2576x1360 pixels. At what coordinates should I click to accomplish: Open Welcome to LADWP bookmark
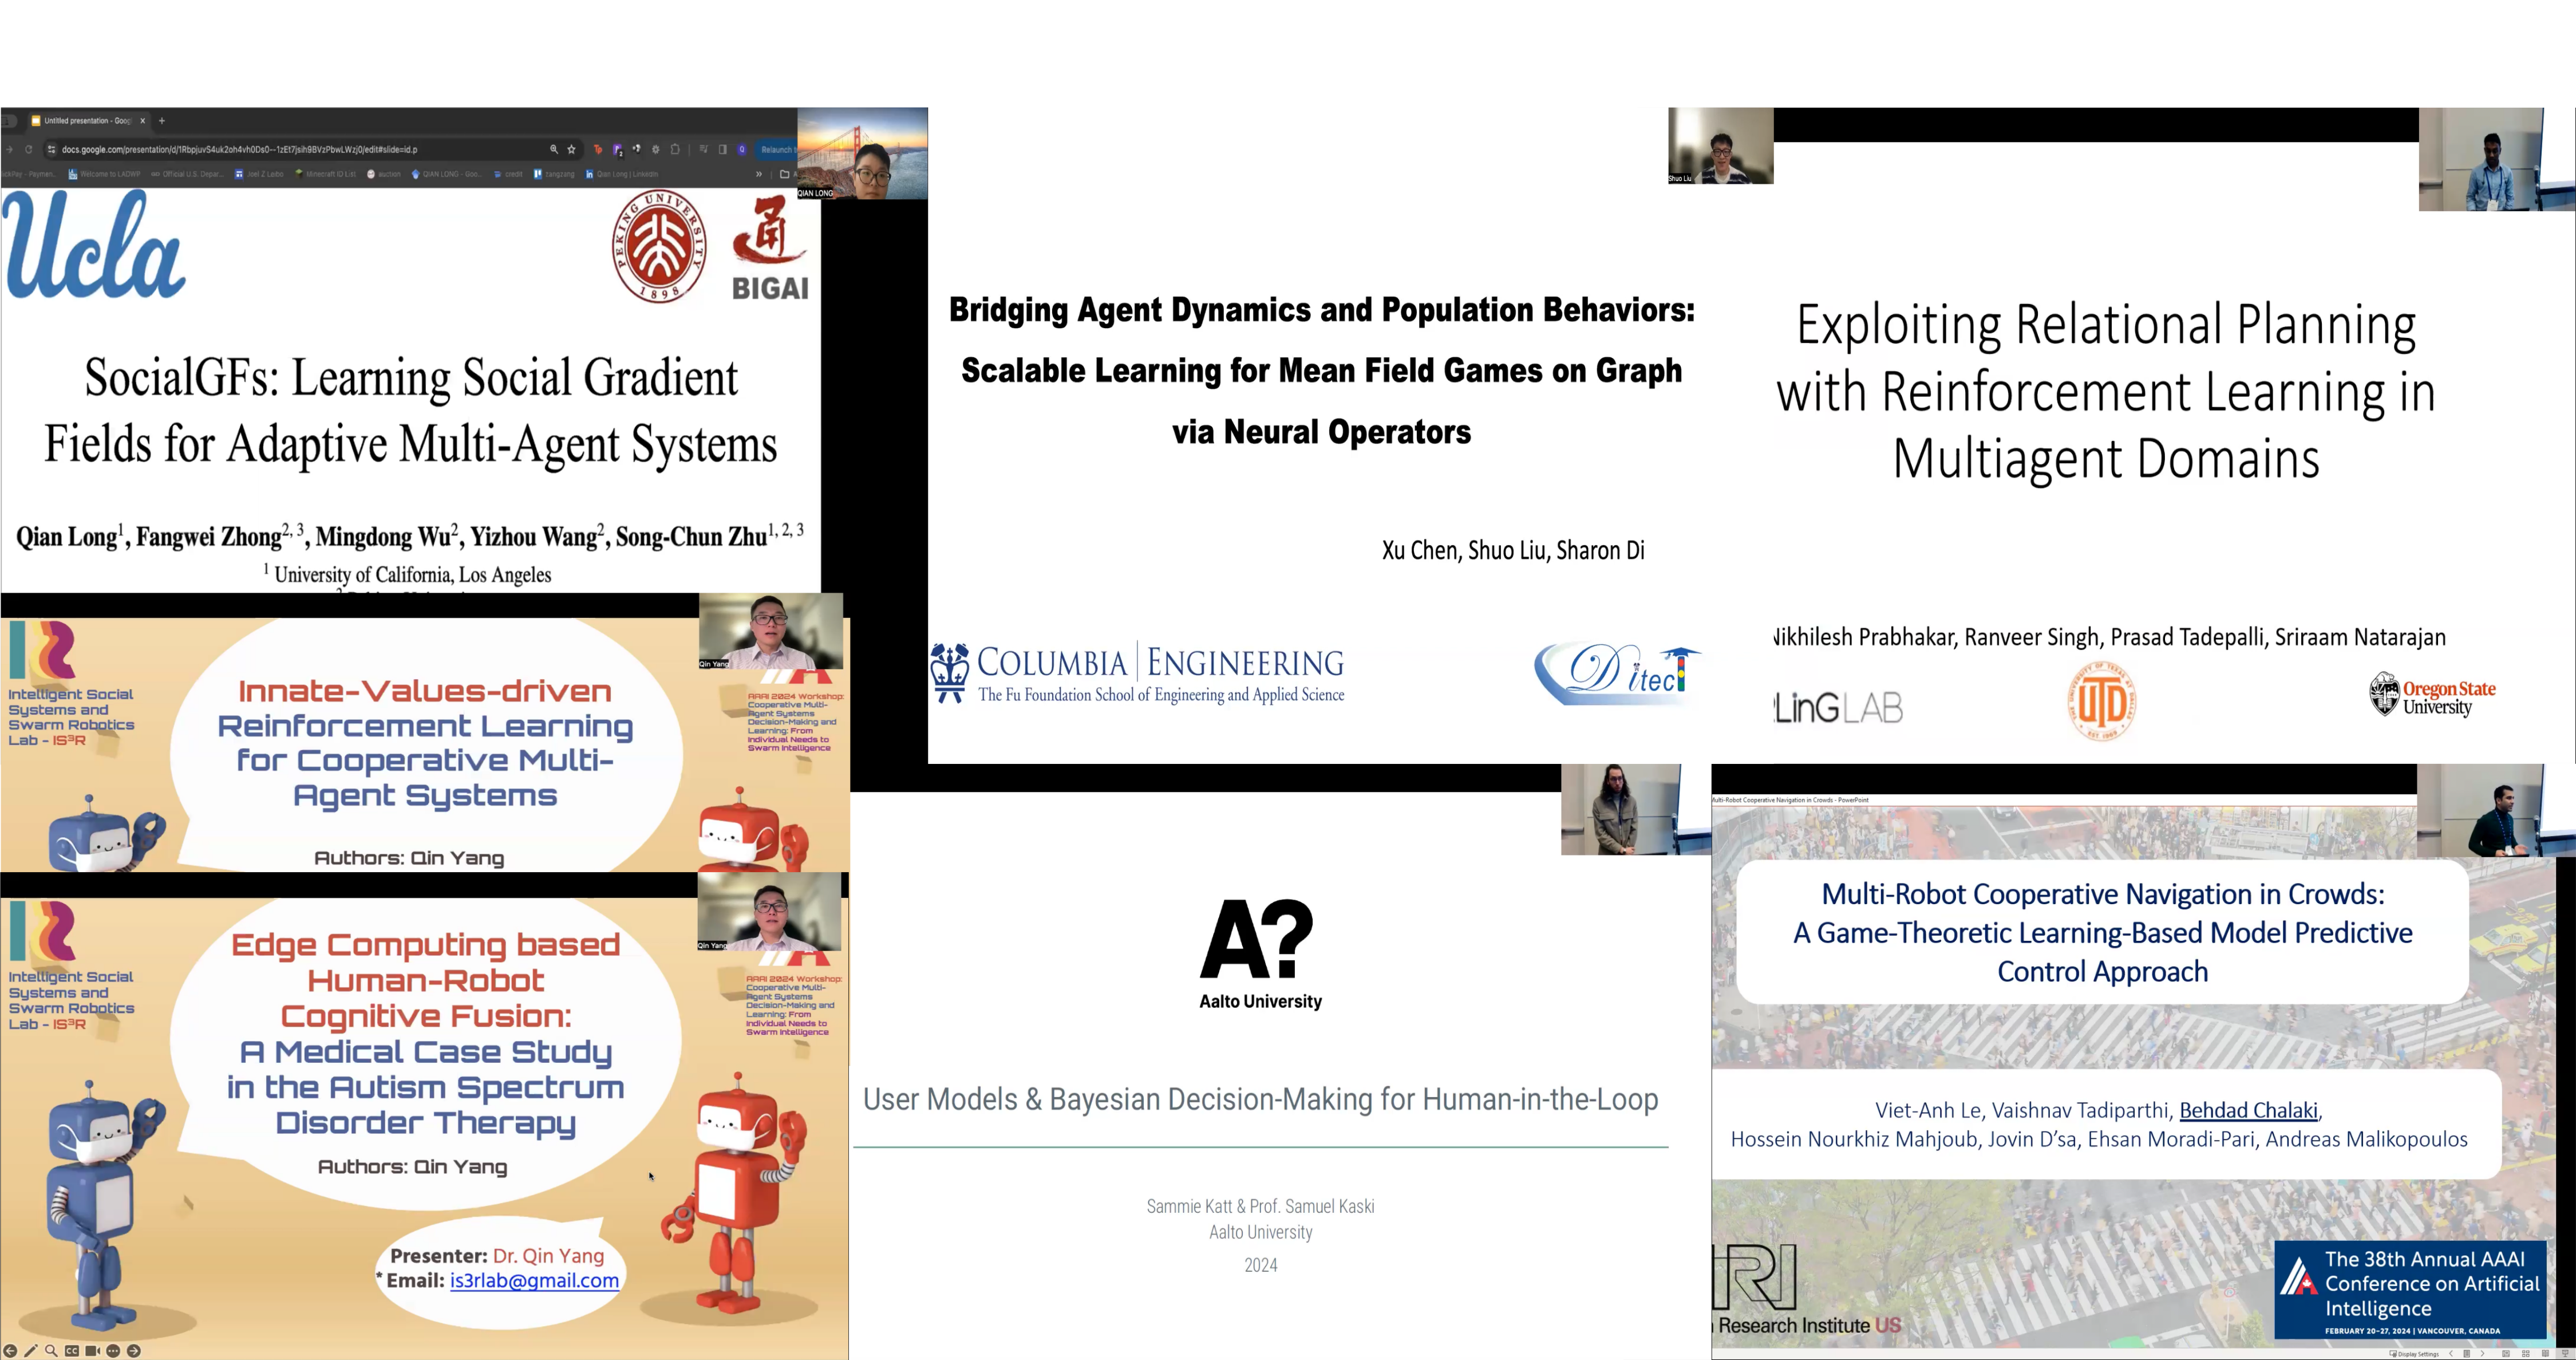pos(105,174)
